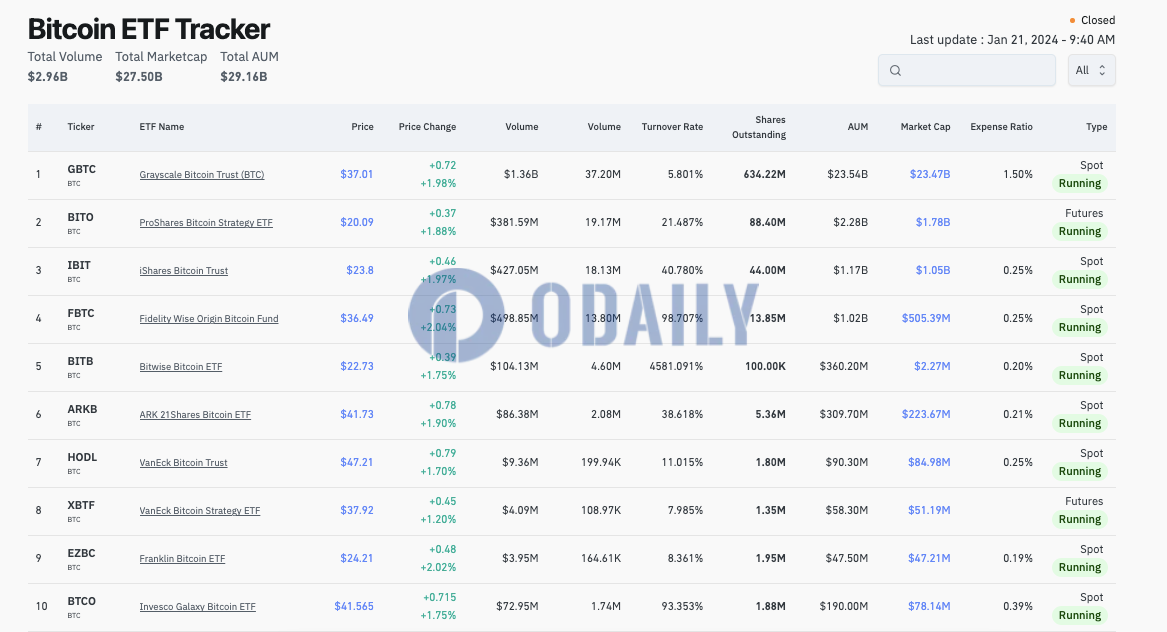This screenshot has width=1167, height=632.
Task: Click the Running badge in GBTC row
Action: [1079, 184]
